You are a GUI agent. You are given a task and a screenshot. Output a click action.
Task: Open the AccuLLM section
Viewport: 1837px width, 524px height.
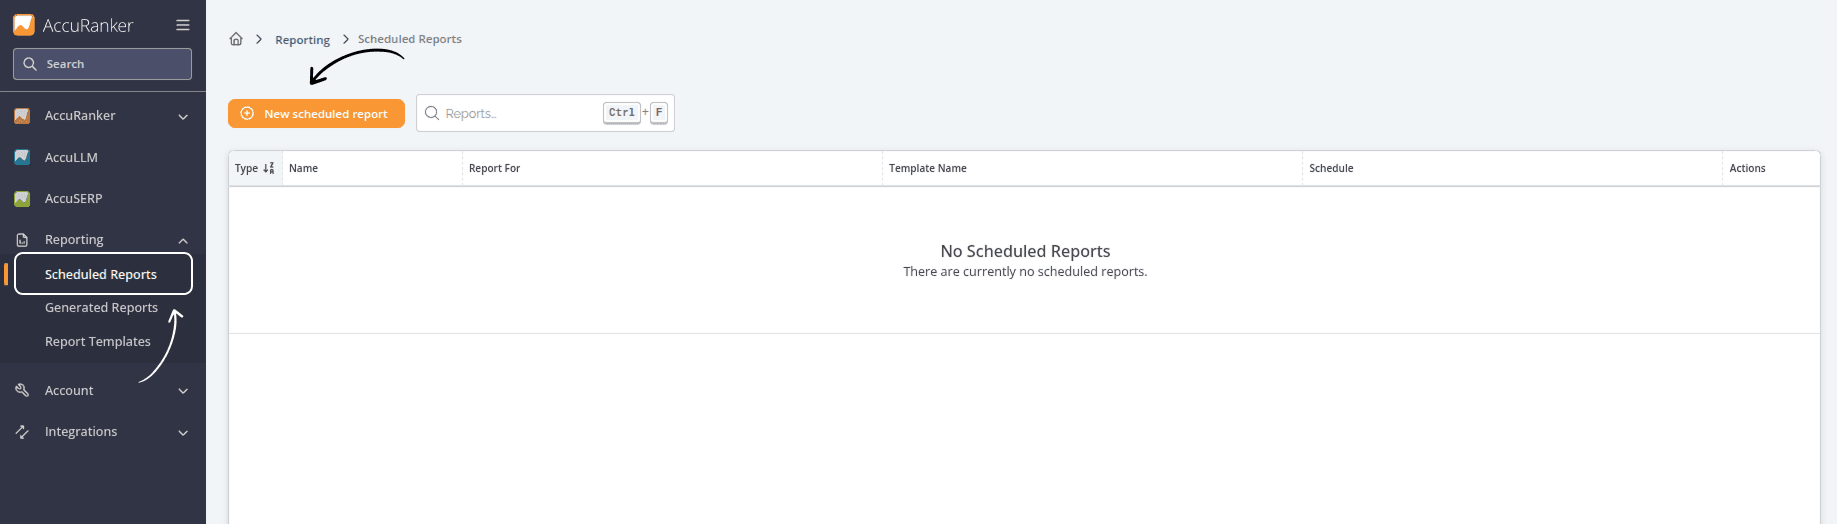pos(71,157)
